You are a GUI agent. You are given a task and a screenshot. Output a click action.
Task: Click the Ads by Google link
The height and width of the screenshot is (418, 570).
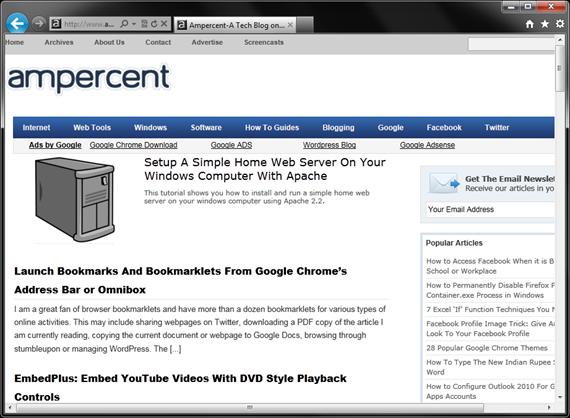tap(55, 145)
